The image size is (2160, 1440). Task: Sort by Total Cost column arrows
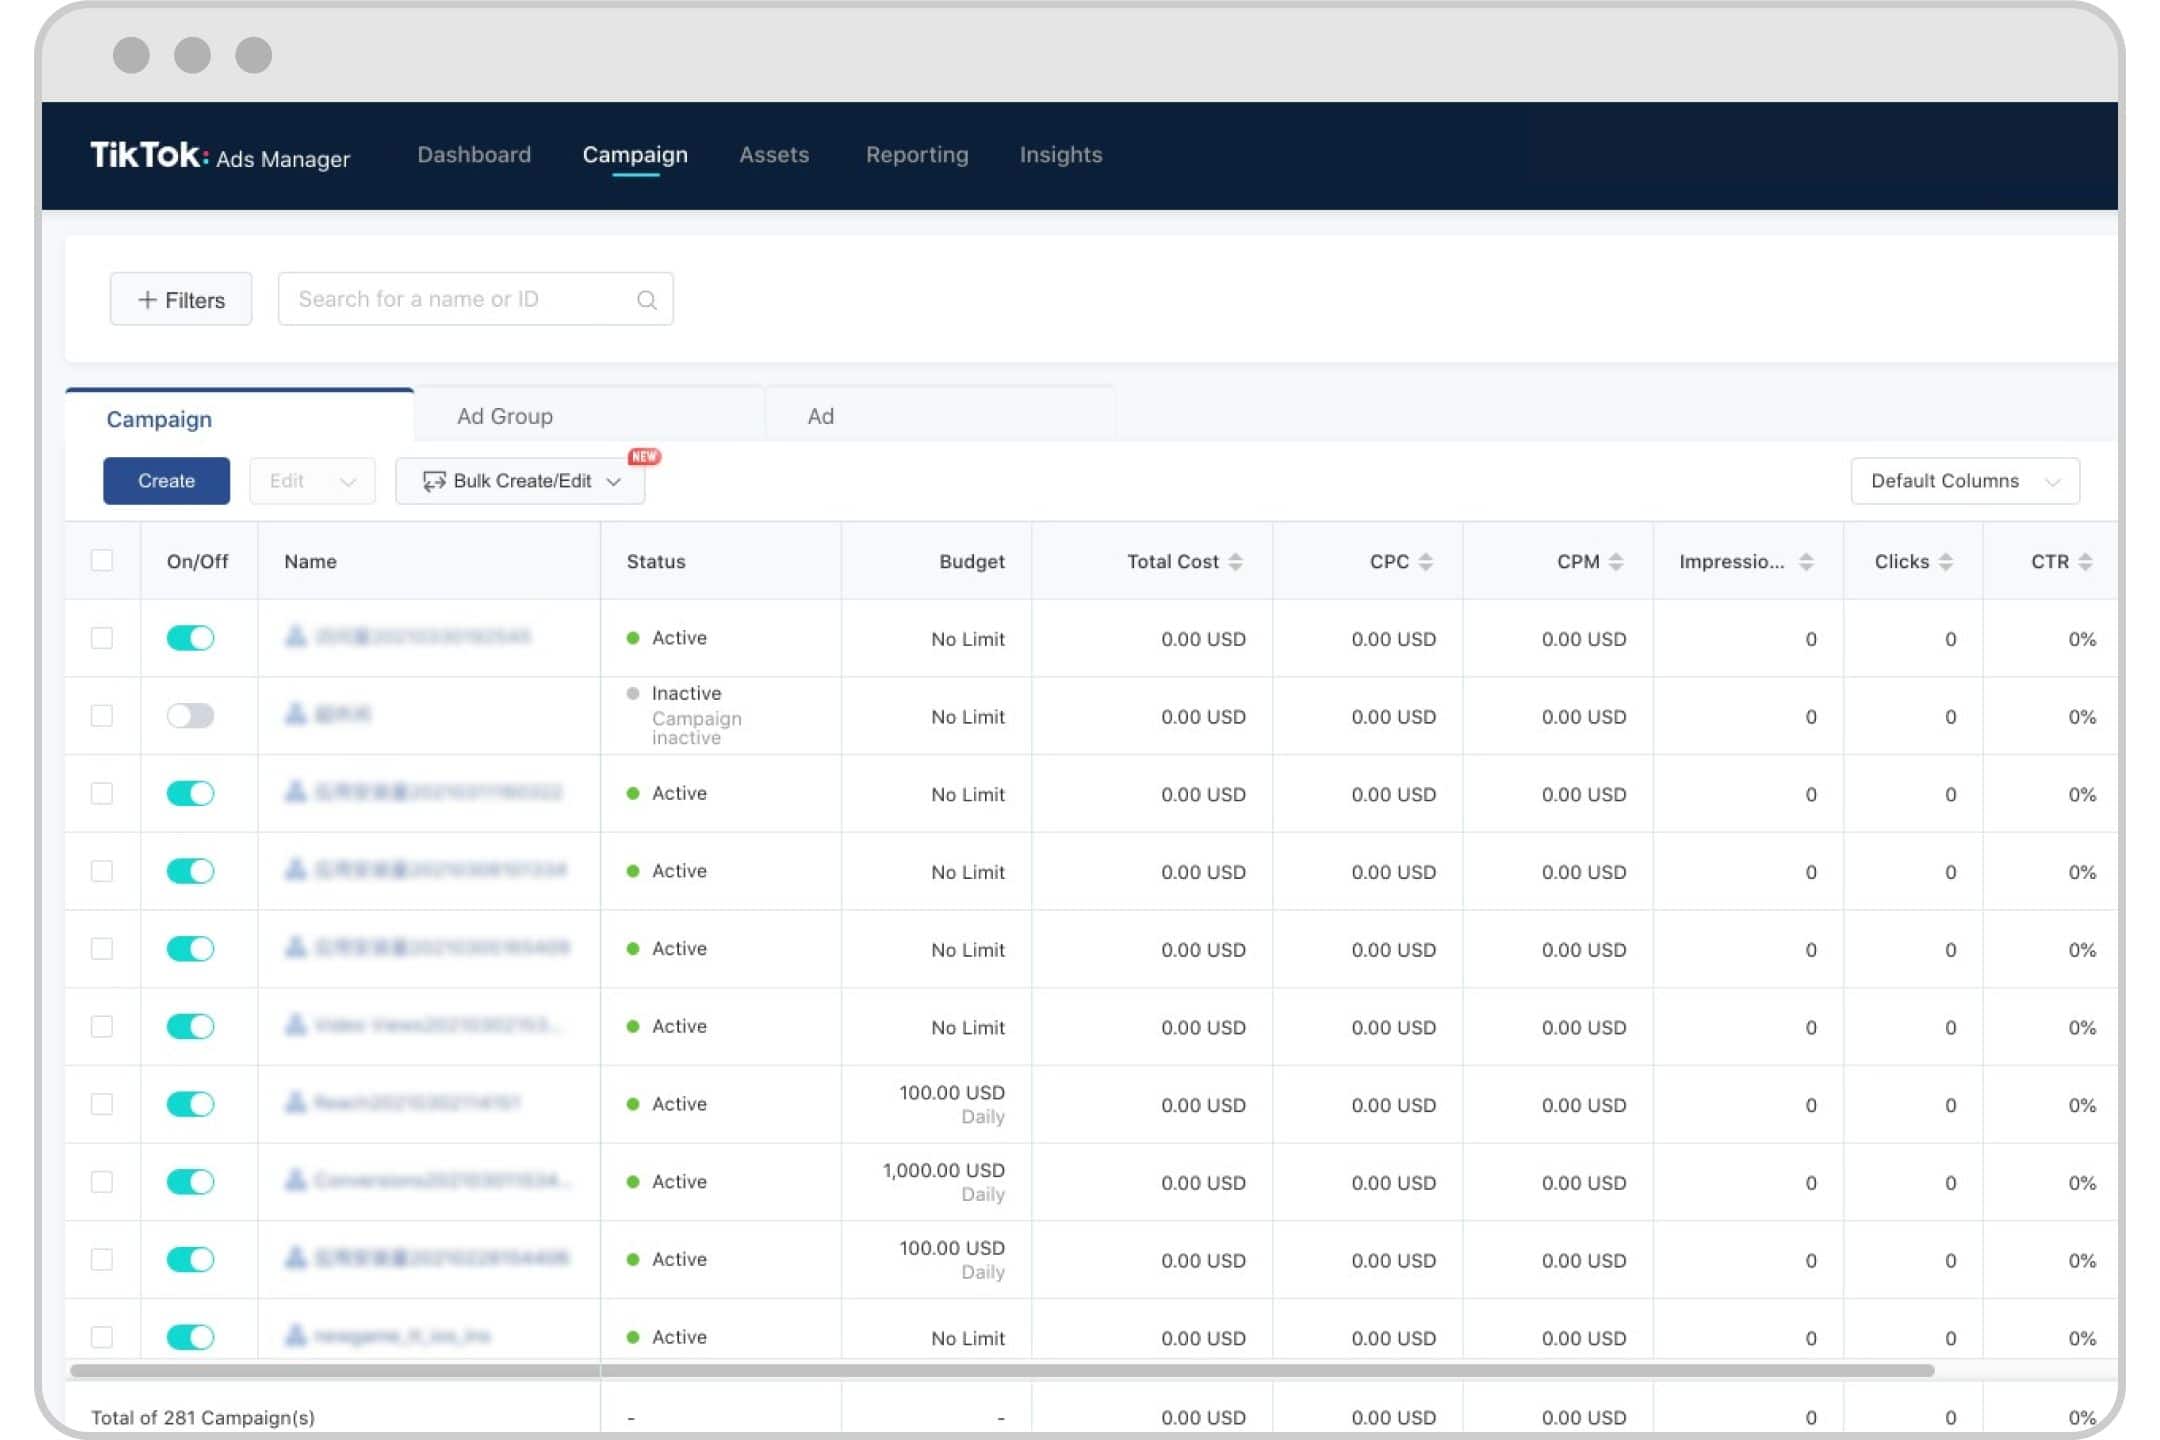pyautogui.click(x=1235, y=562)
